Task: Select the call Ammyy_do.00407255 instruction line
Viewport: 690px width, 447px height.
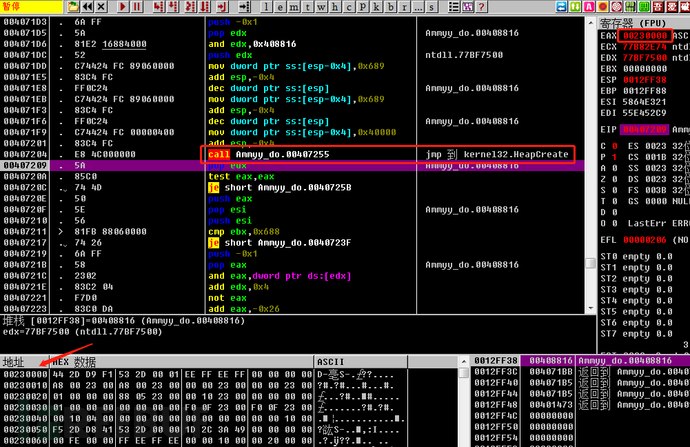Action: tap(270, 155)
